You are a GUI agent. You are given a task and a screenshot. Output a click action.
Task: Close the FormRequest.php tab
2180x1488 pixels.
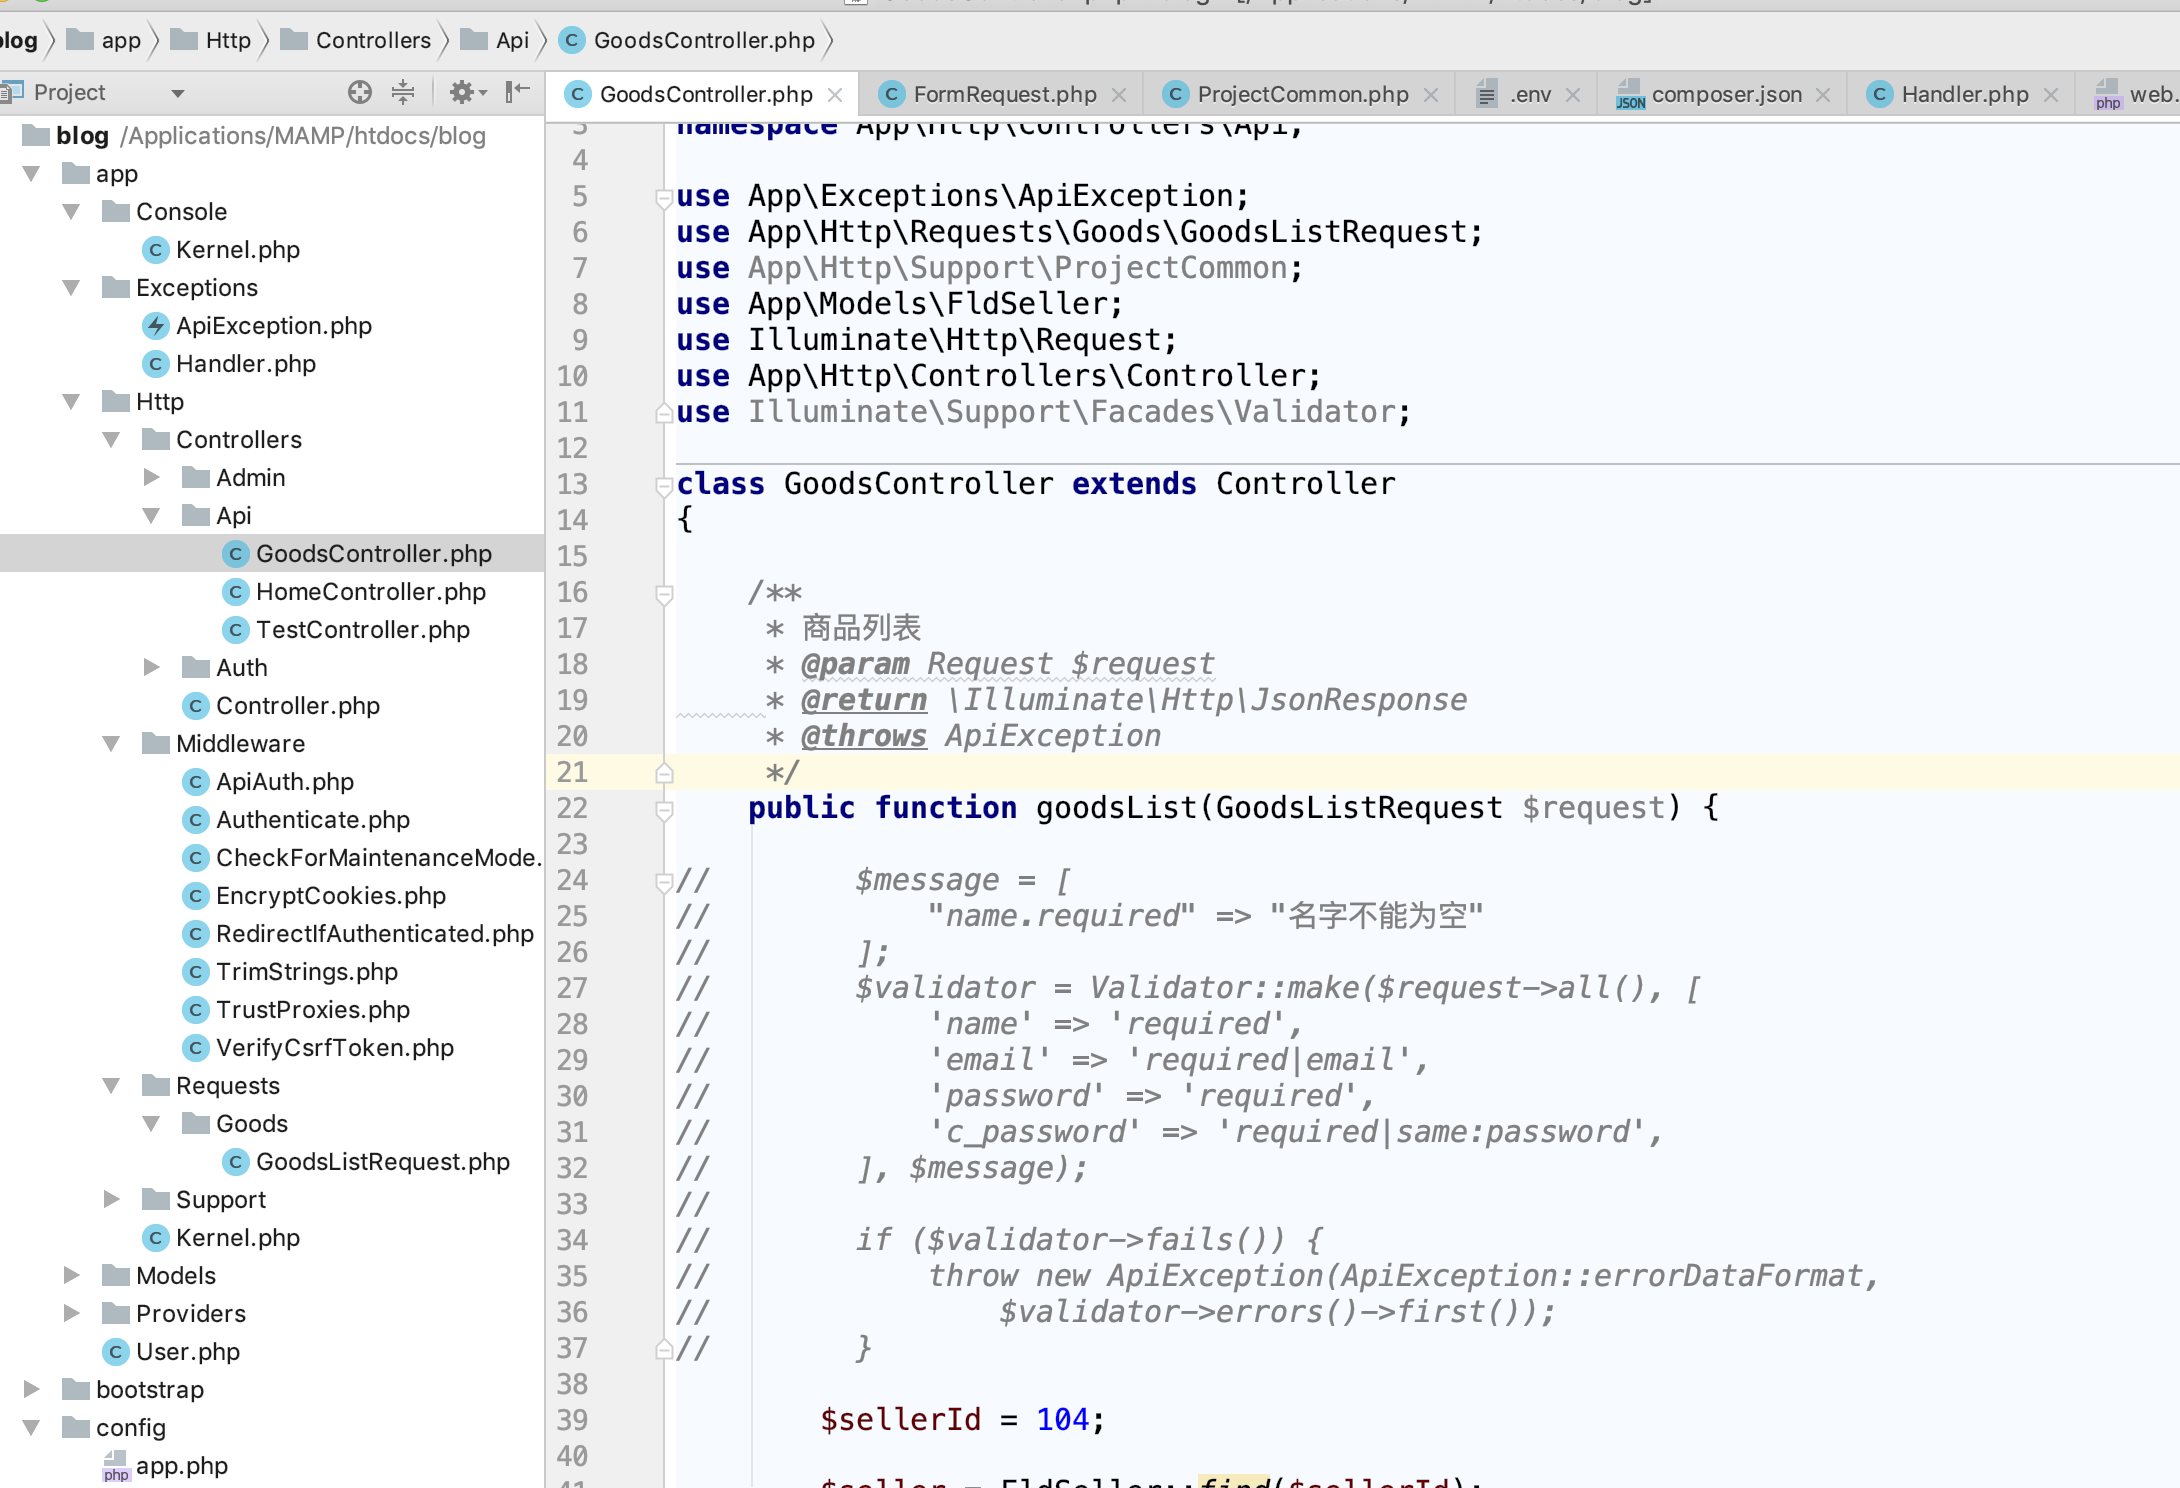[x=1119, y=95]
